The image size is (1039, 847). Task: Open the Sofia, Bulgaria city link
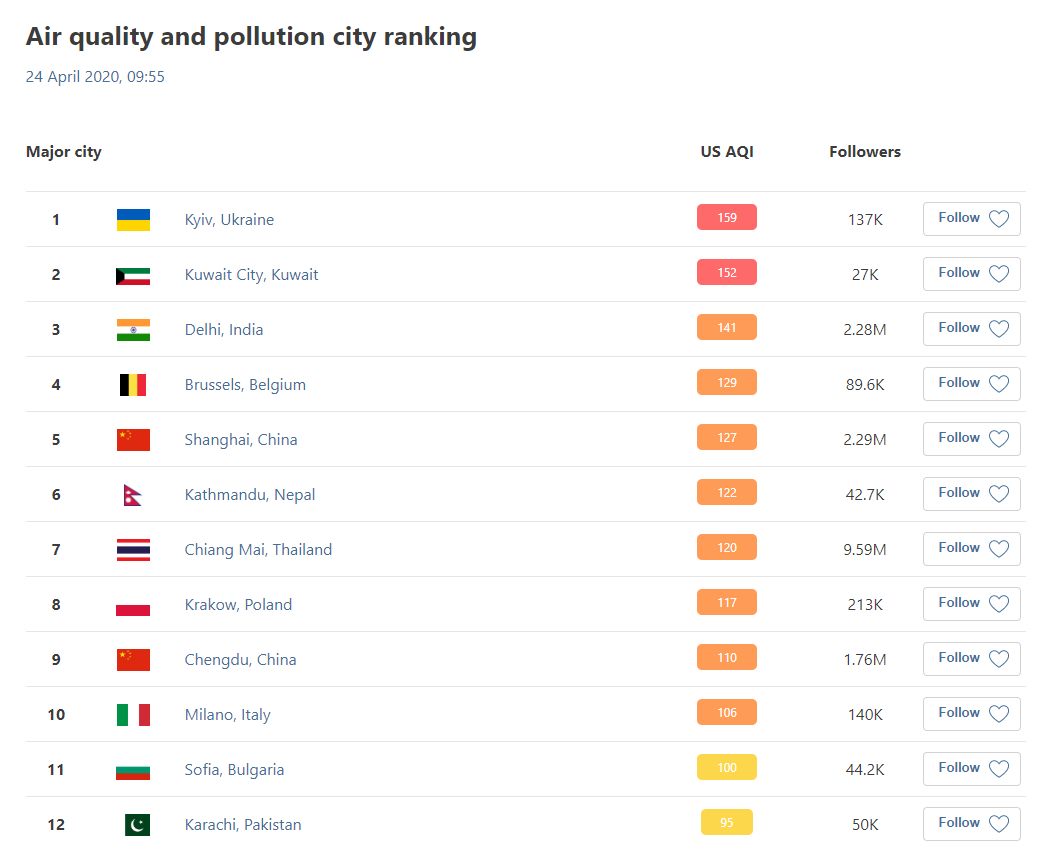pyautogui.click(x=234, y=770)
